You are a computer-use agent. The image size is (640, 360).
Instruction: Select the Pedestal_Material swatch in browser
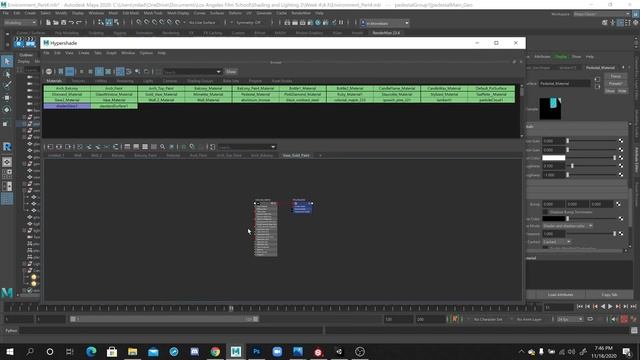coord(256,94)
